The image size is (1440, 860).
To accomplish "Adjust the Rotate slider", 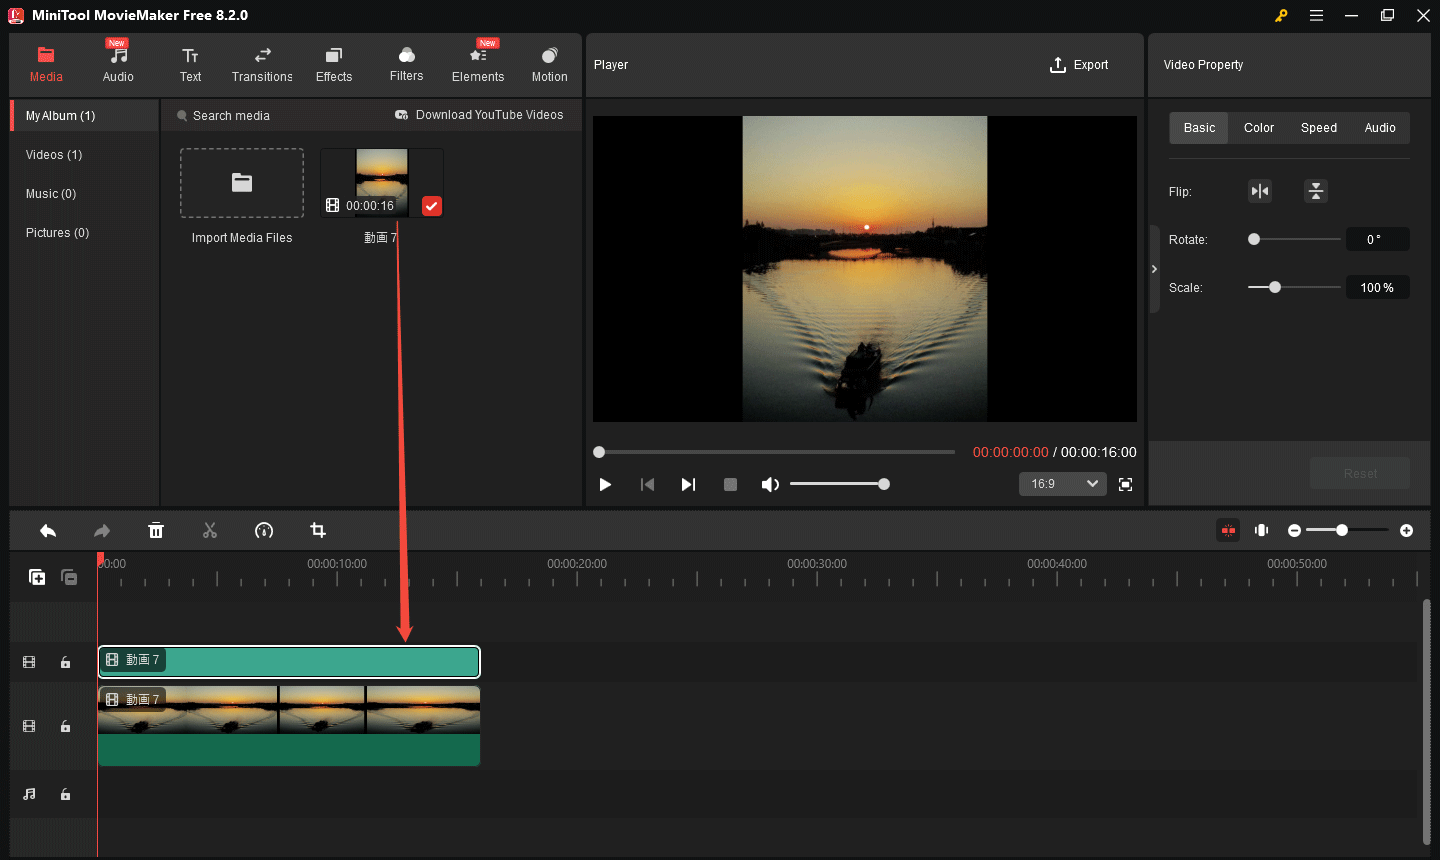I will pyautogui.click(x=1294, y=239).
